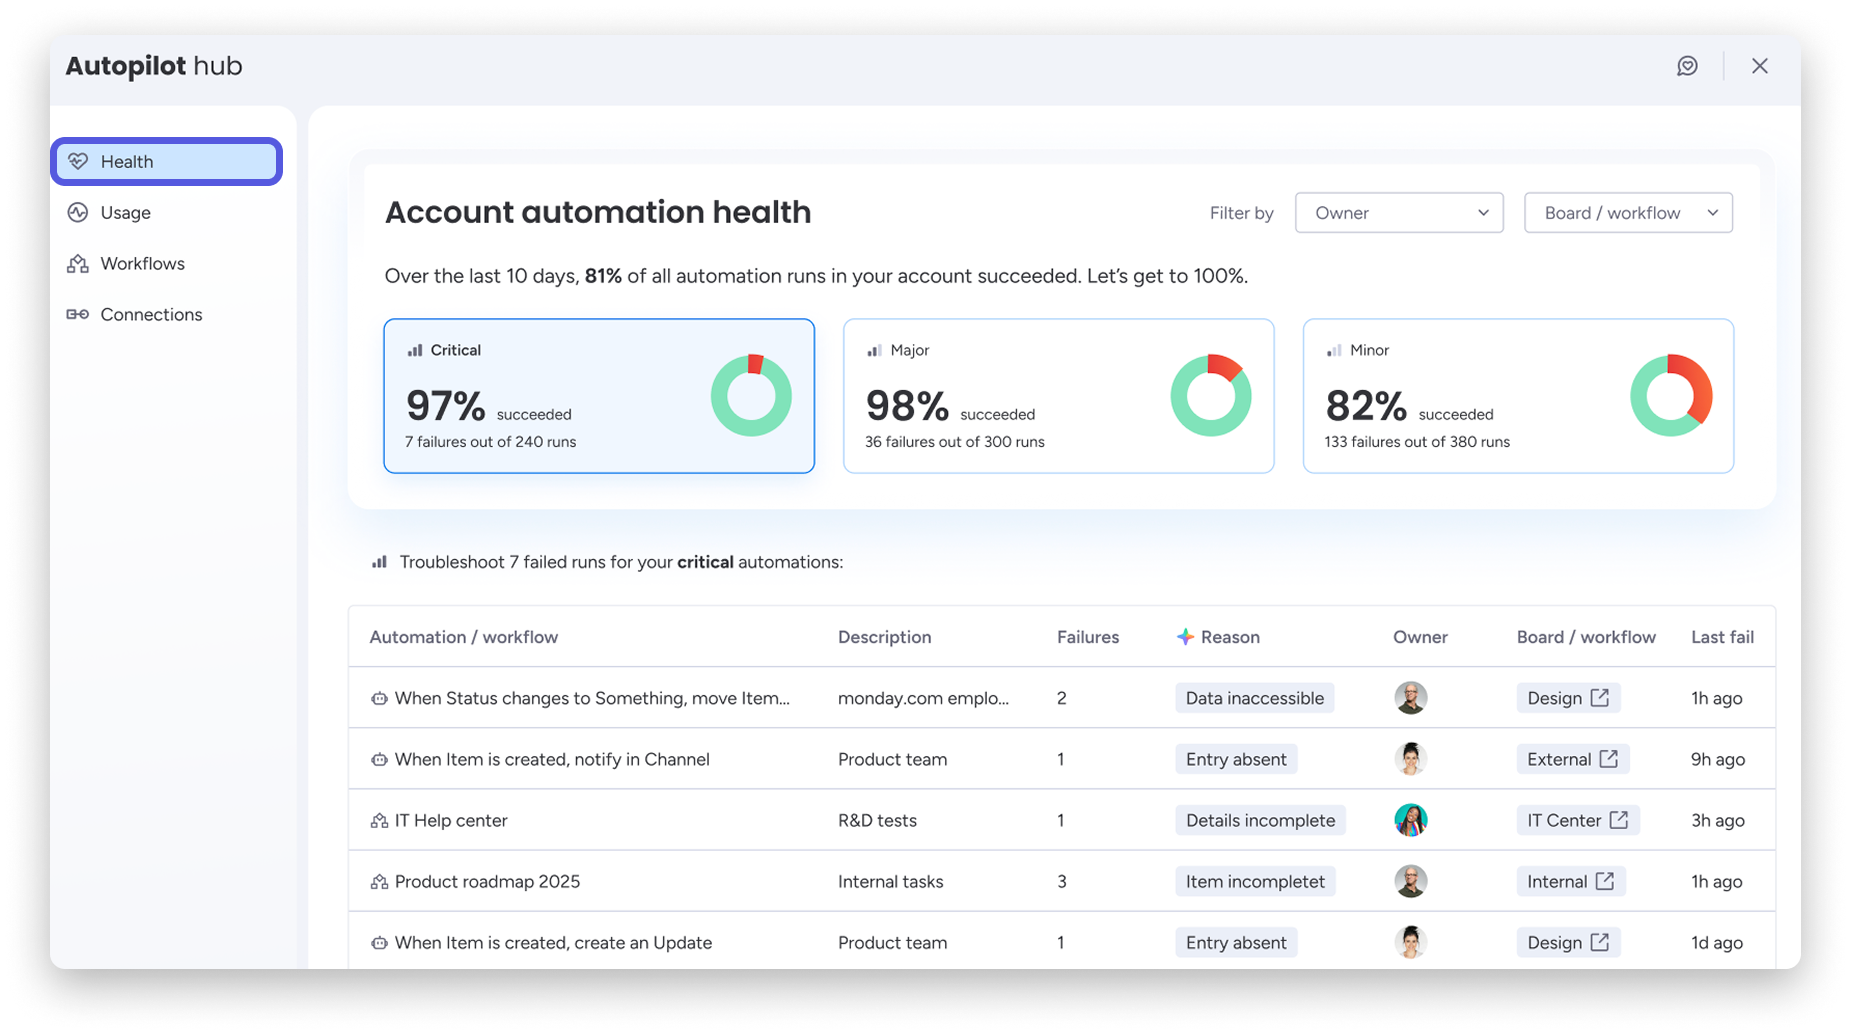This screenshot has height=1034, width=1851.
Task: Select the Critical health card
Action: 598,396
